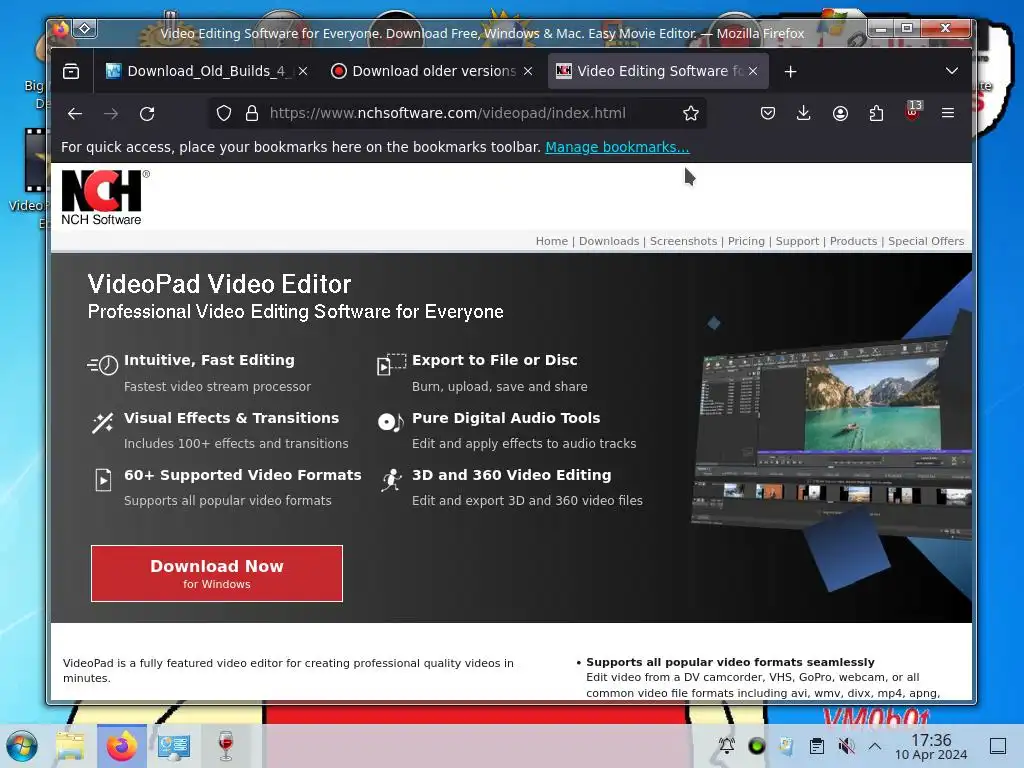
Task: Reload the page with the refresh icon
Action: point(147,114)
